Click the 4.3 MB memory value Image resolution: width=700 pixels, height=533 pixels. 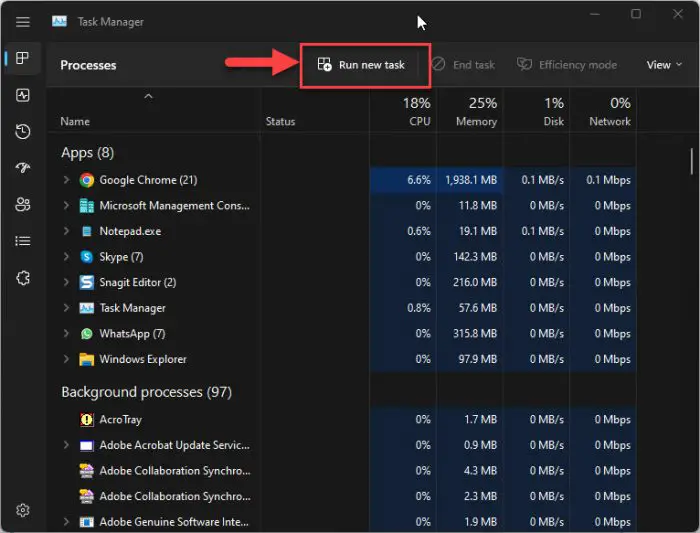(x=480, y=471)
